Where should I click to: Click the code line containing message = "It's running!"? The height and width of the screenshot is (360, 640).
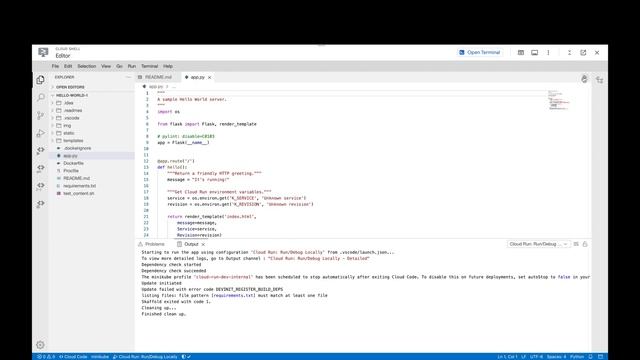[x=198, y=180]
